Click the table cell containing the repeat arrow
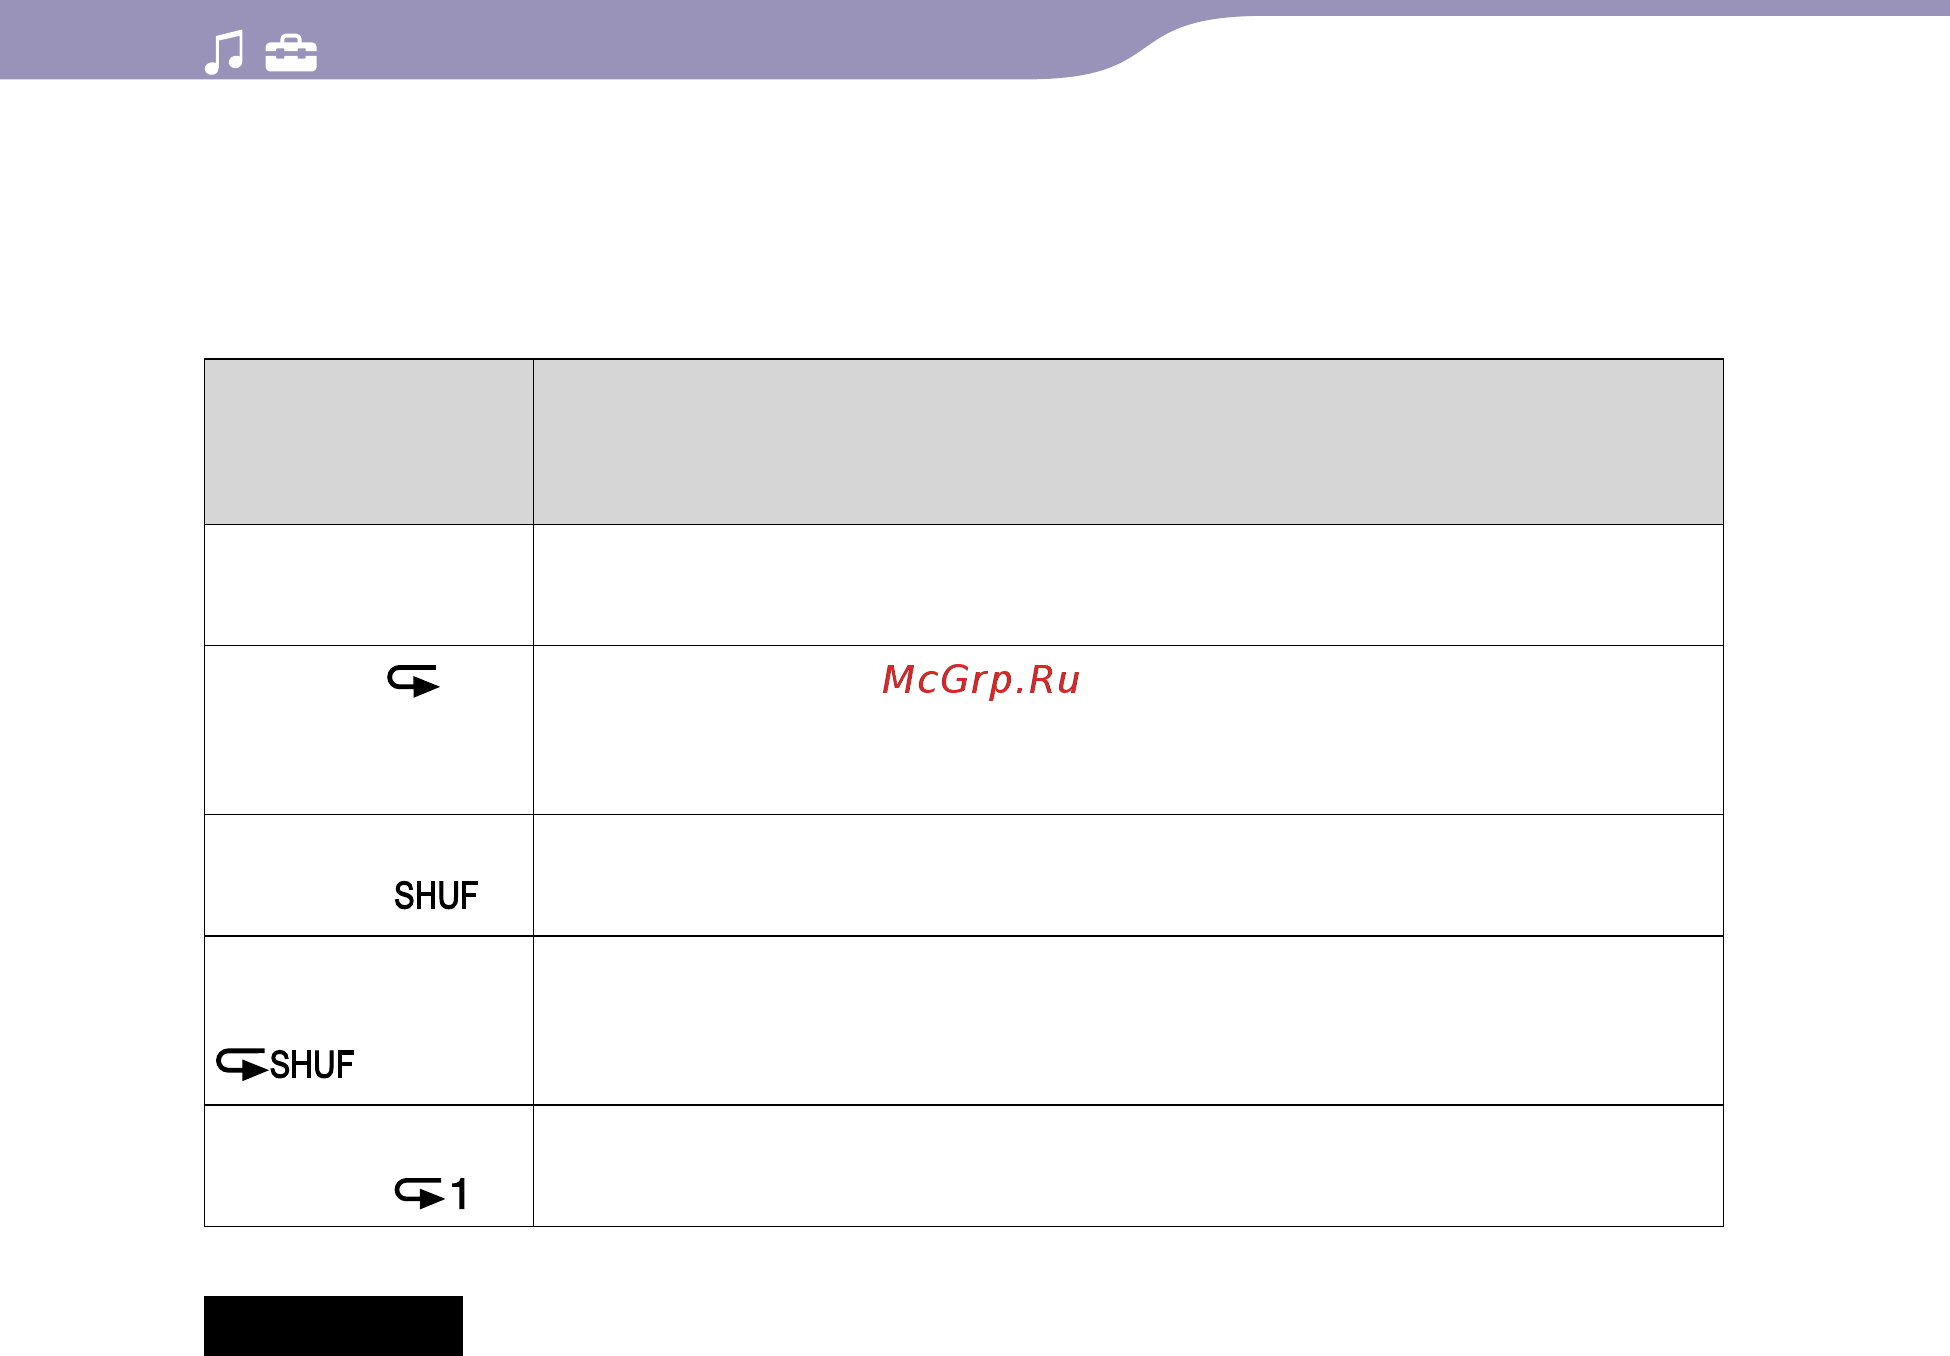Screen dimensions: 1950x1356 tap(369, 730)
